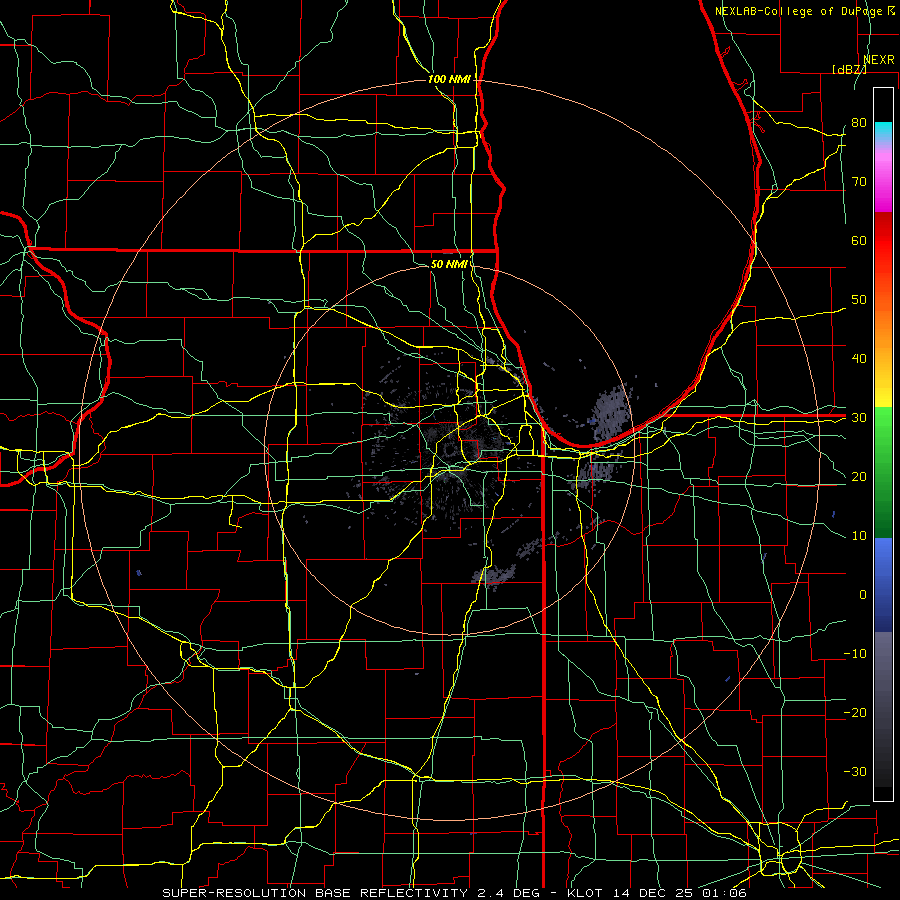
Task: Click the 40 value on the dBZ scale
Action: point(859,359)
